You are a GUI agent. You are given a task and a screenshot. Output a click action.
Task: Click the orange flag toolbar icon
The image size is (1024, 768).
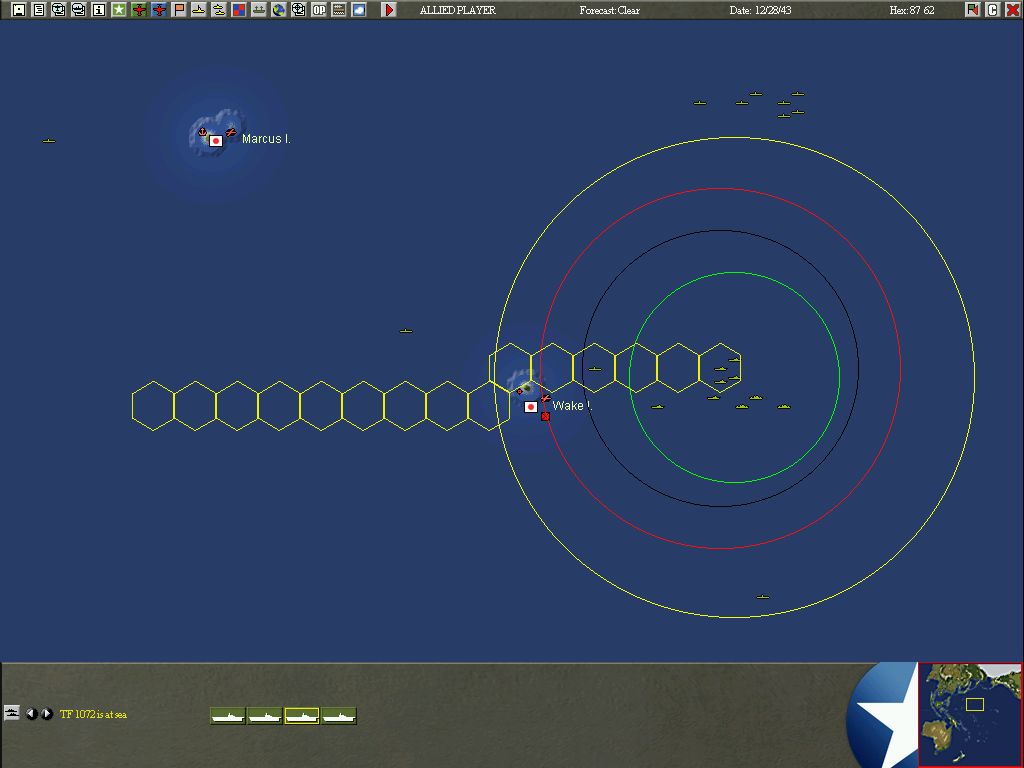tap(179, 10)
